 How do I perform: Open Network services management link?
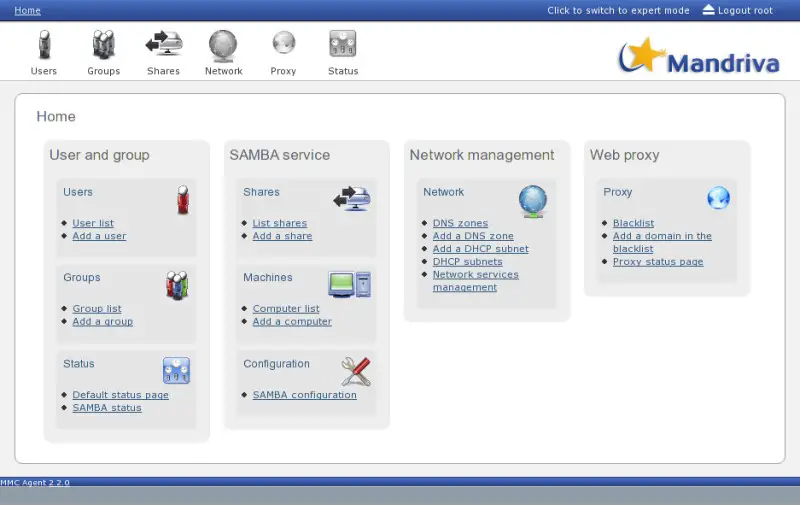pyautogui.click(x=476, y=281)
